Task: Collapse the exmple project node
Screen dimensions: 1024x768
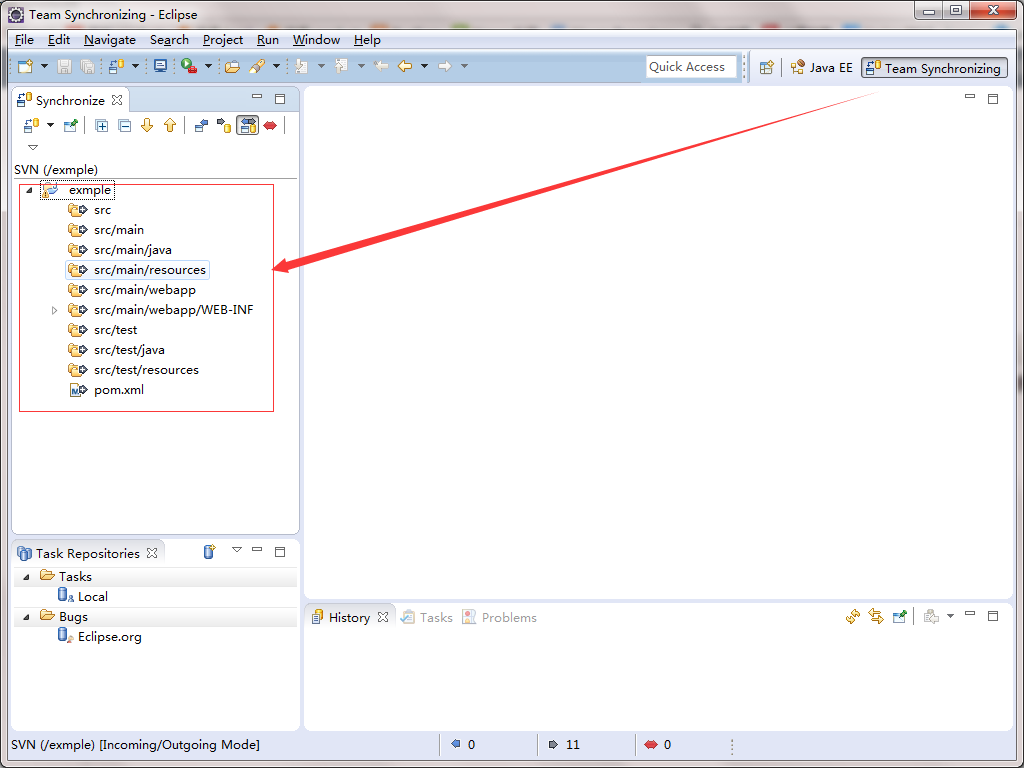Action: point(29,191)
